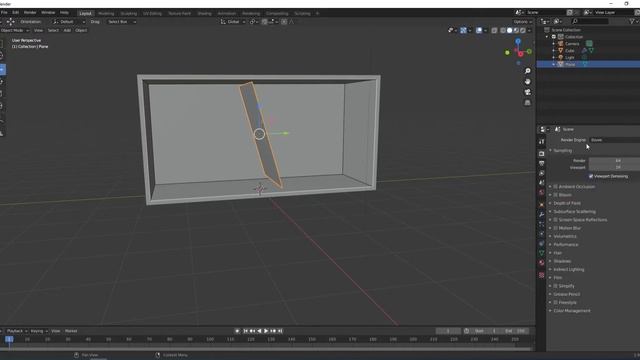Open the Material properties tab icon
This screenshot has width=640, height=360.
pos(542,263)
